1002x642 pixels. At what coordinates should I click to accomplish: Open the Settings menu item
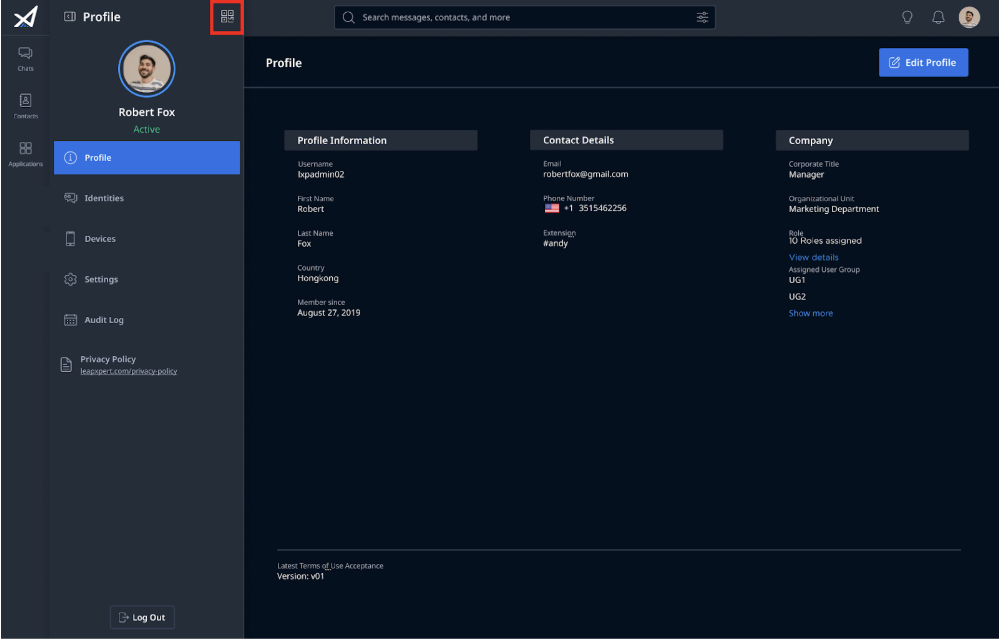[x=147, y=280]
